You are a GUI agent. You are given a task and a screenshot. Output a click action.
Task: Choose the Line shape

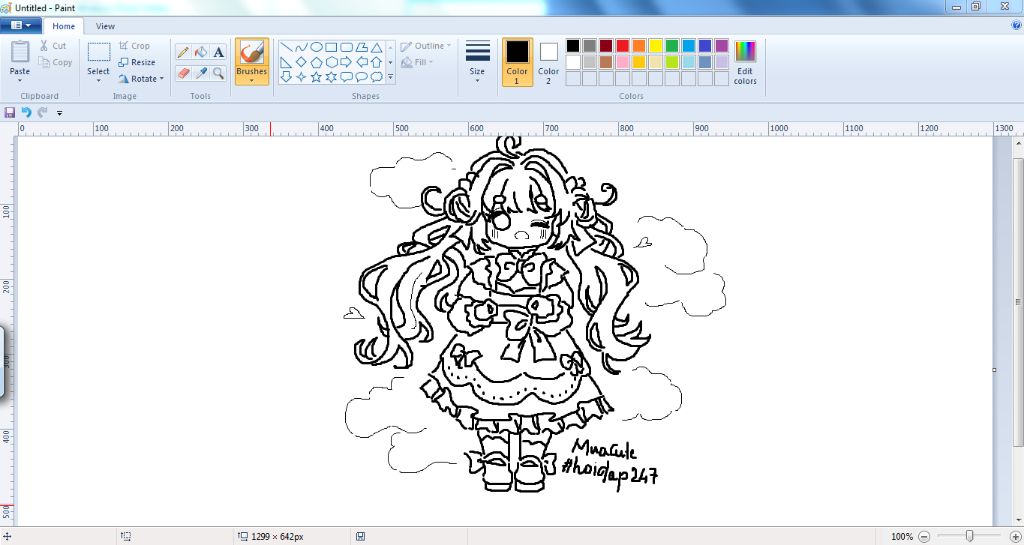[x=286, y=48]
